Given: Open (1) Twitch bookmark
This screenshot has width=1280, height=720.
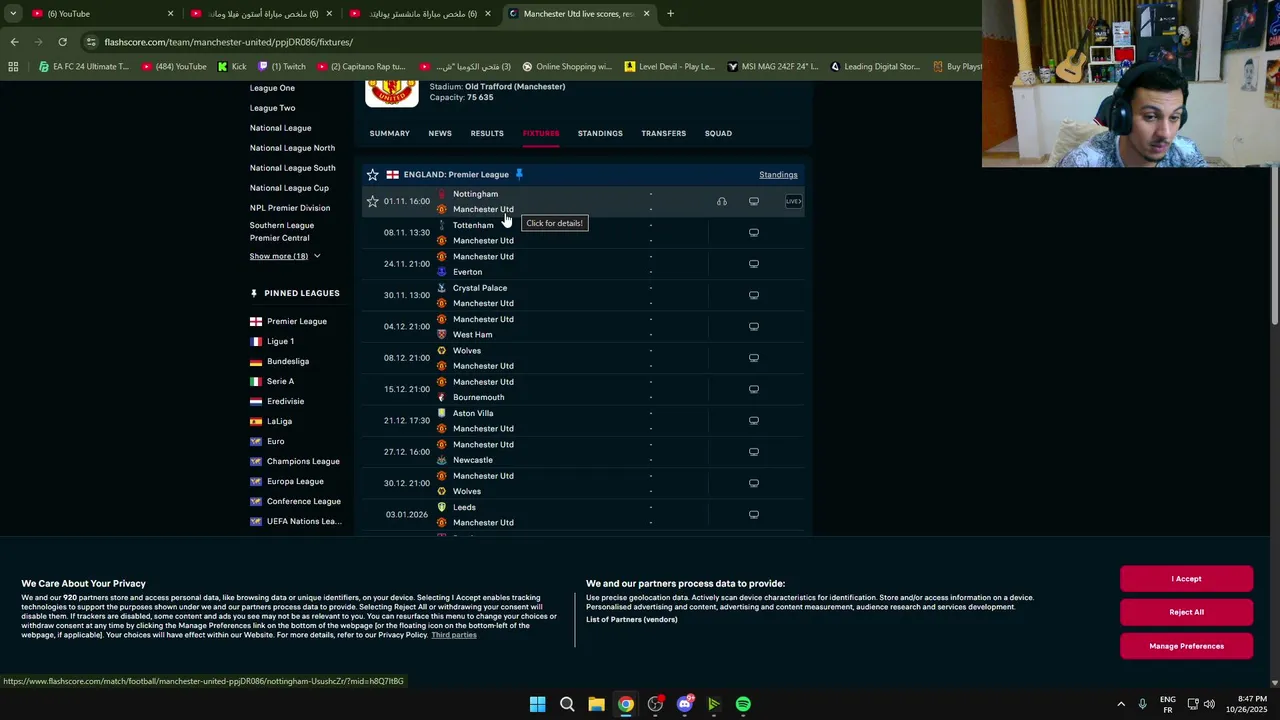Looking at the screenshot, I should pyautogui.click(x=282, y=67).
